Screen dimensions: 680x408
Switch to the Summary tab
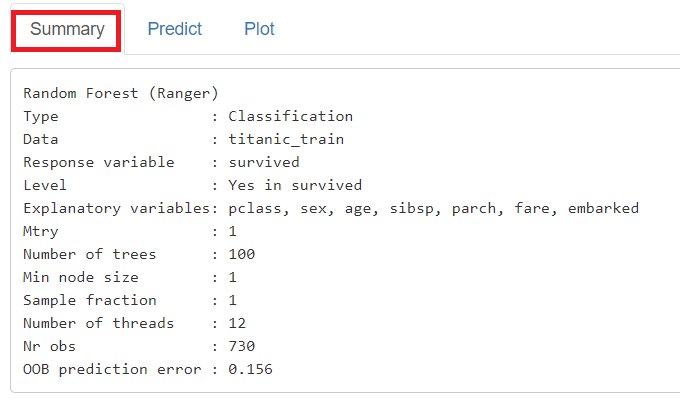(67, 29)
